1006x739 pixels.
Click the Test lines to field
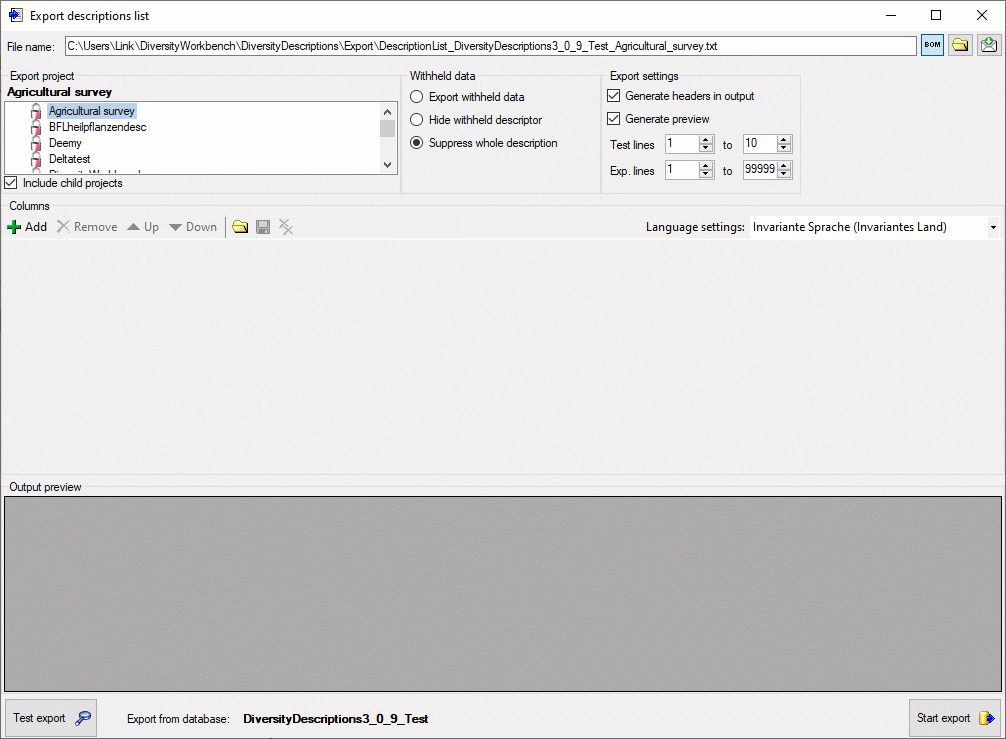(x=760, y=144)
